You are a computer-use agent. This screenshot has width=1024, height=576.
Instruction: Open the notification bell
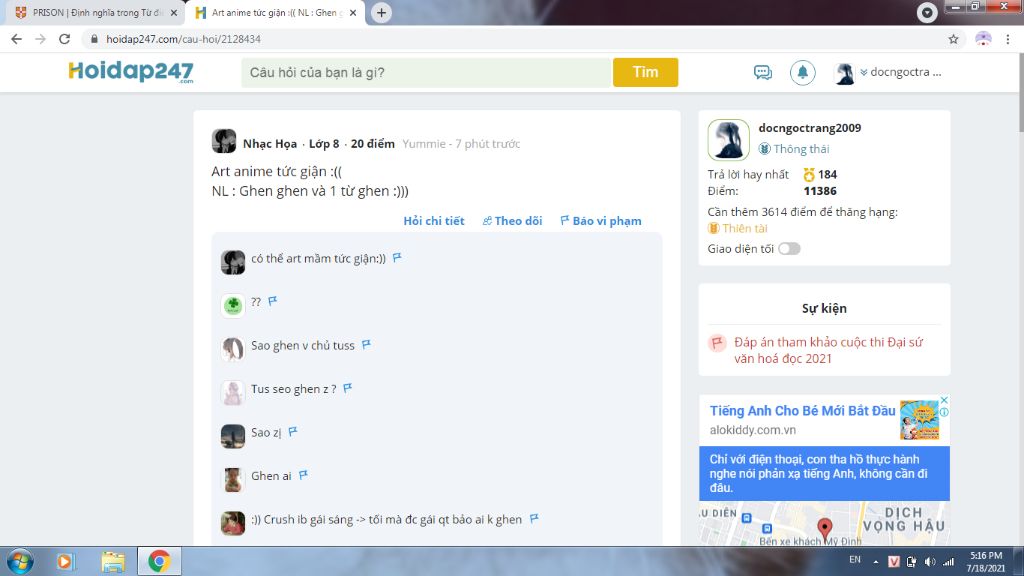802,72
